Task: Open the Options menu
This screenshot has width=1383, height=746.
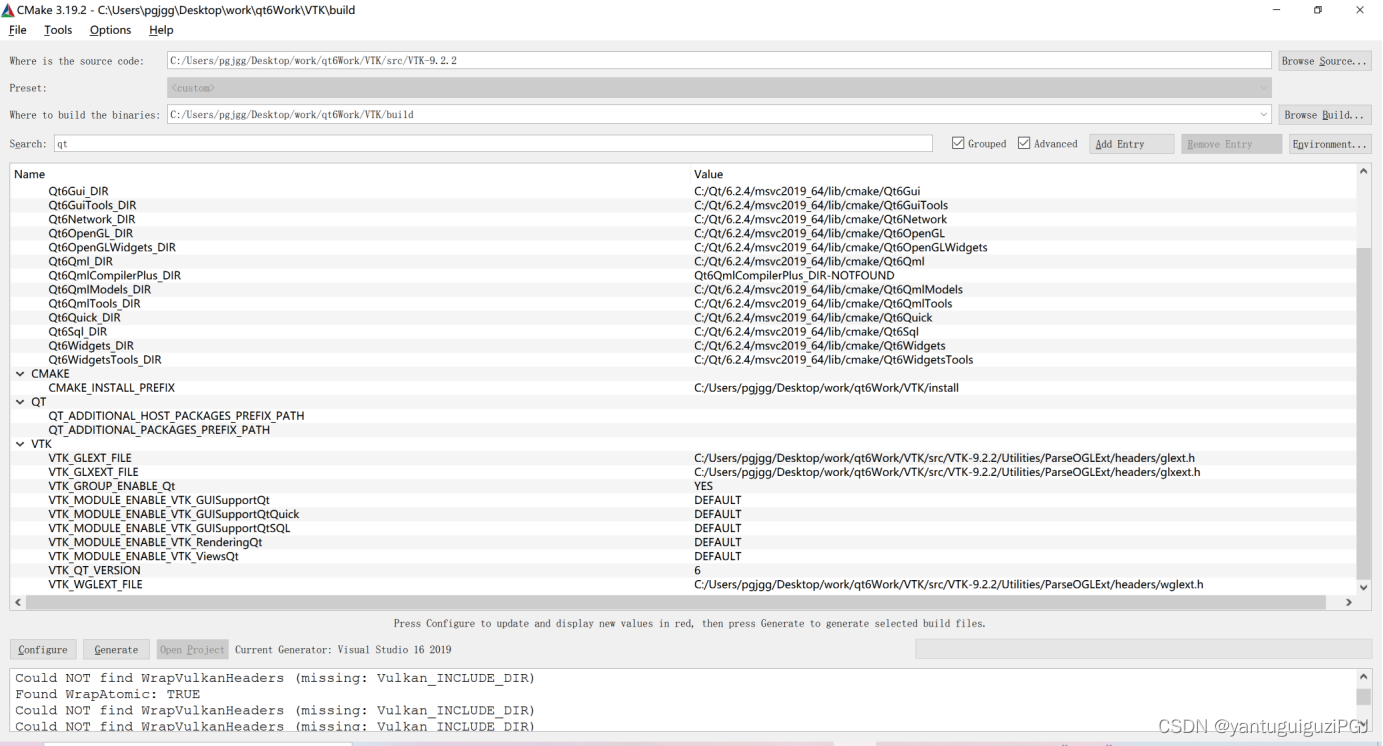Action: point(110,29)
